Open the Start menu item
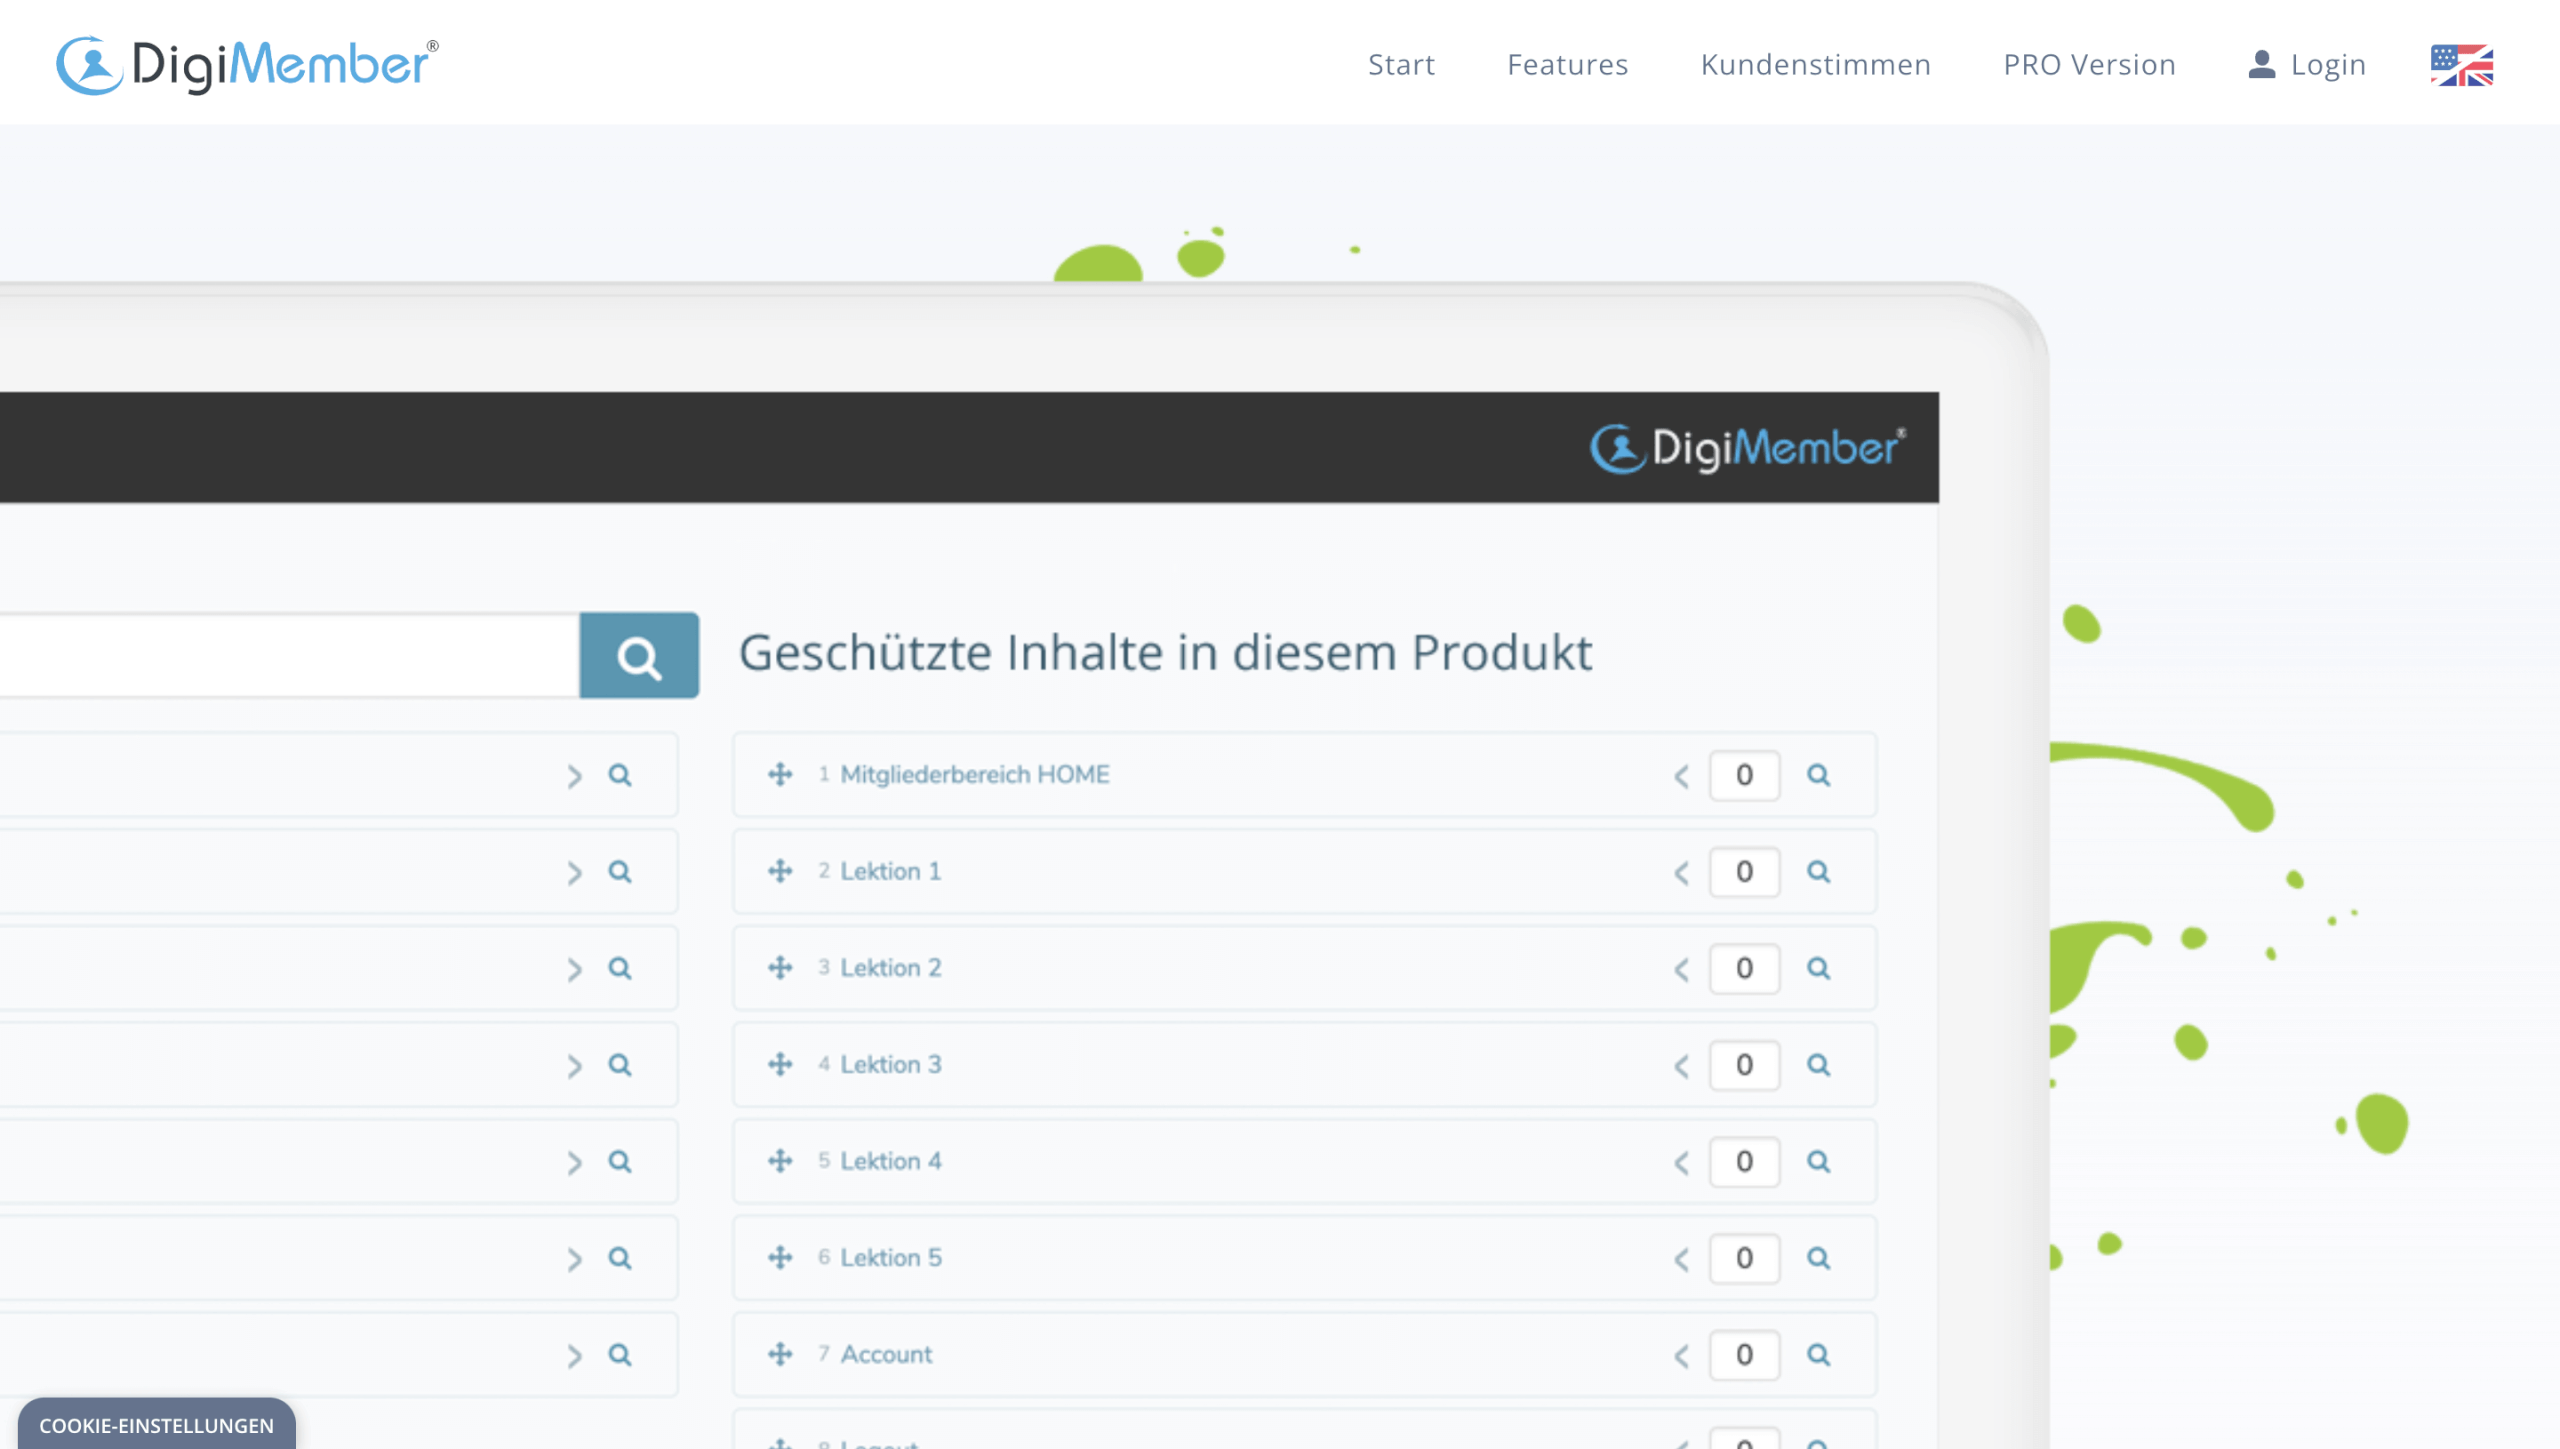The height and width of the screenshot is (1449, 2560). tap(1401, 65)
